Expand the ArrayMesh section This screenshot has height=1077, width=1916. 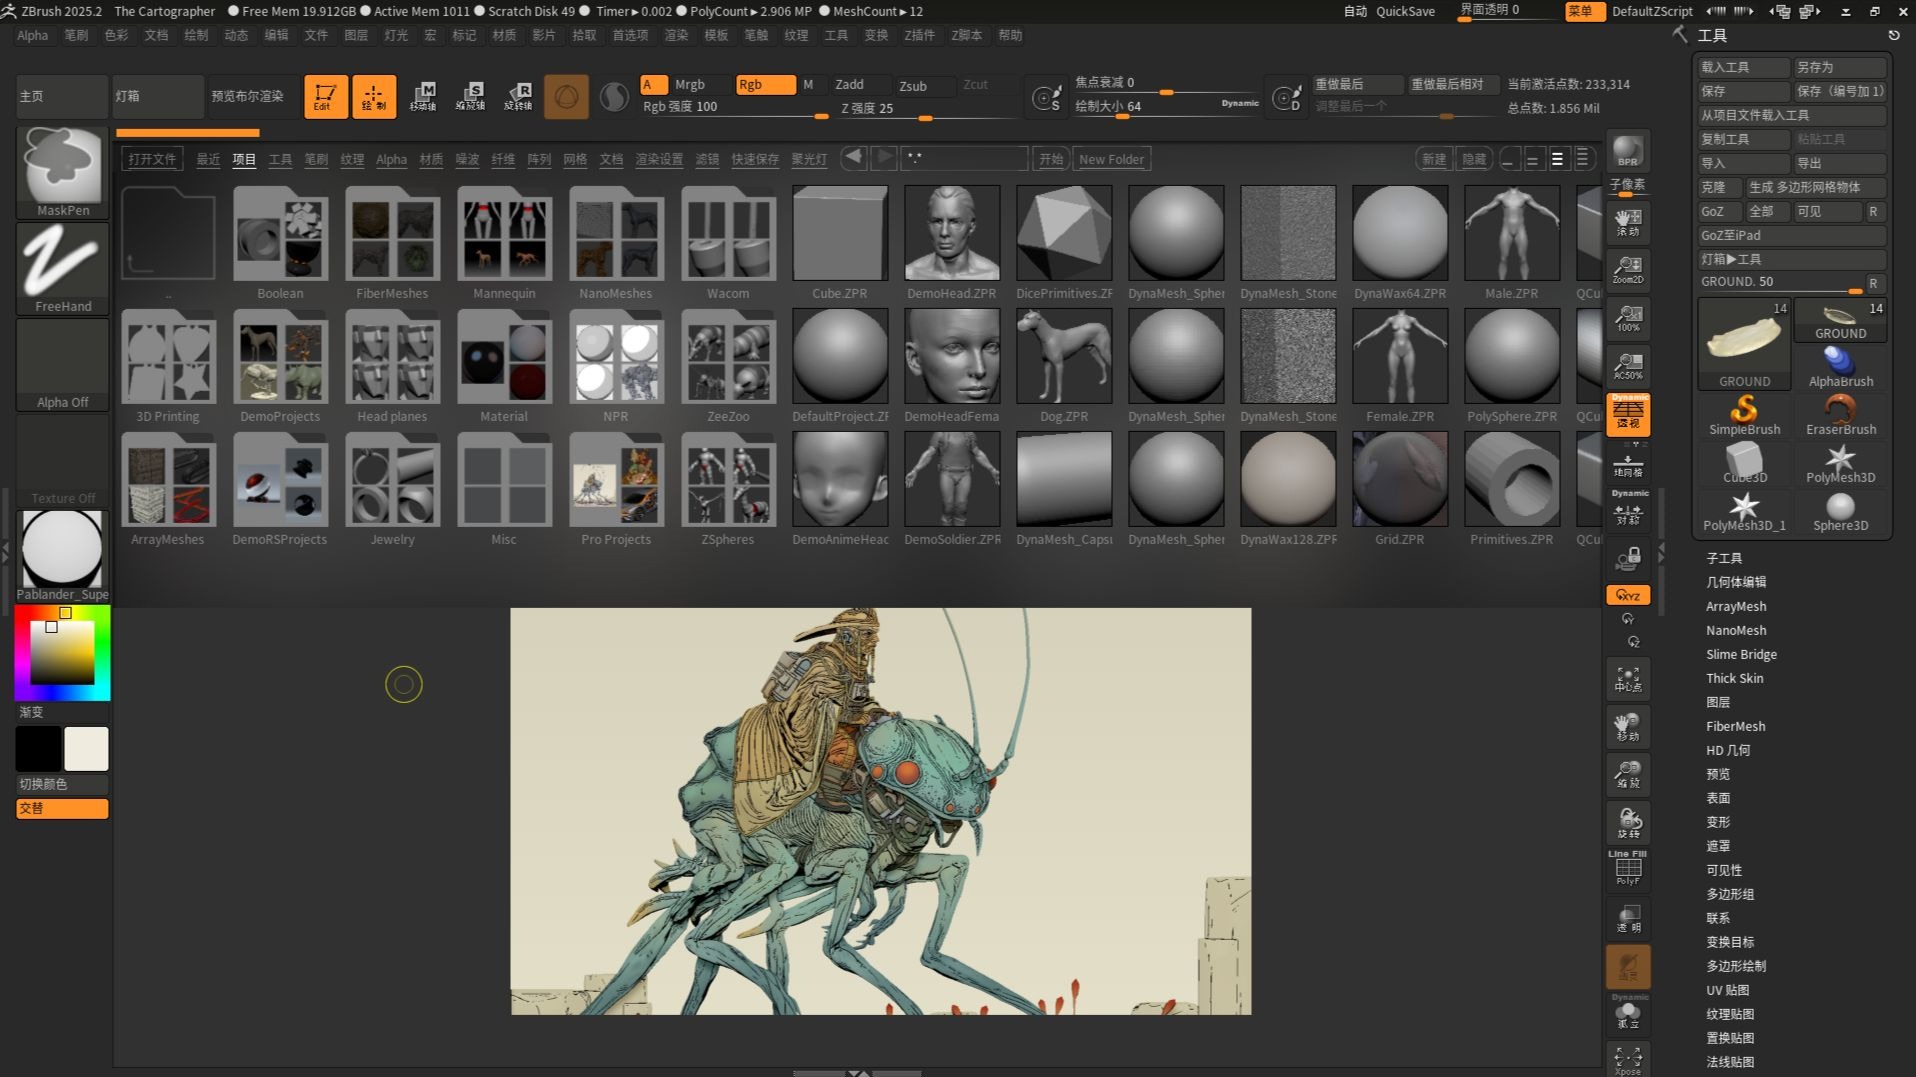pyautogui.click(x=1736, y=606)
